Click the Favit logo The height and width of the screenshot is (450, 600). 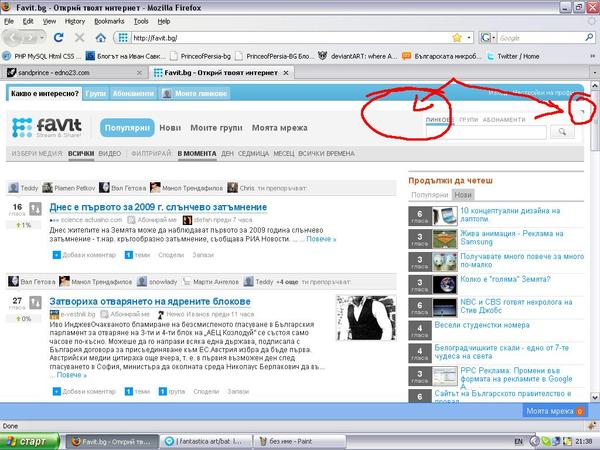[x=47, y=127]
